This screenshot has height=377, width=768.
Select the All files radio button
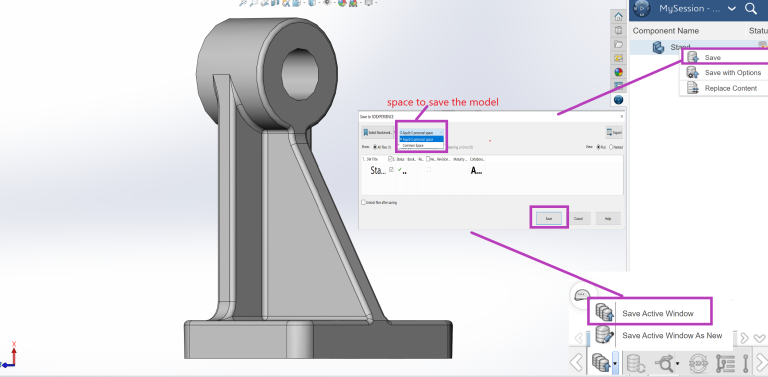376,147
